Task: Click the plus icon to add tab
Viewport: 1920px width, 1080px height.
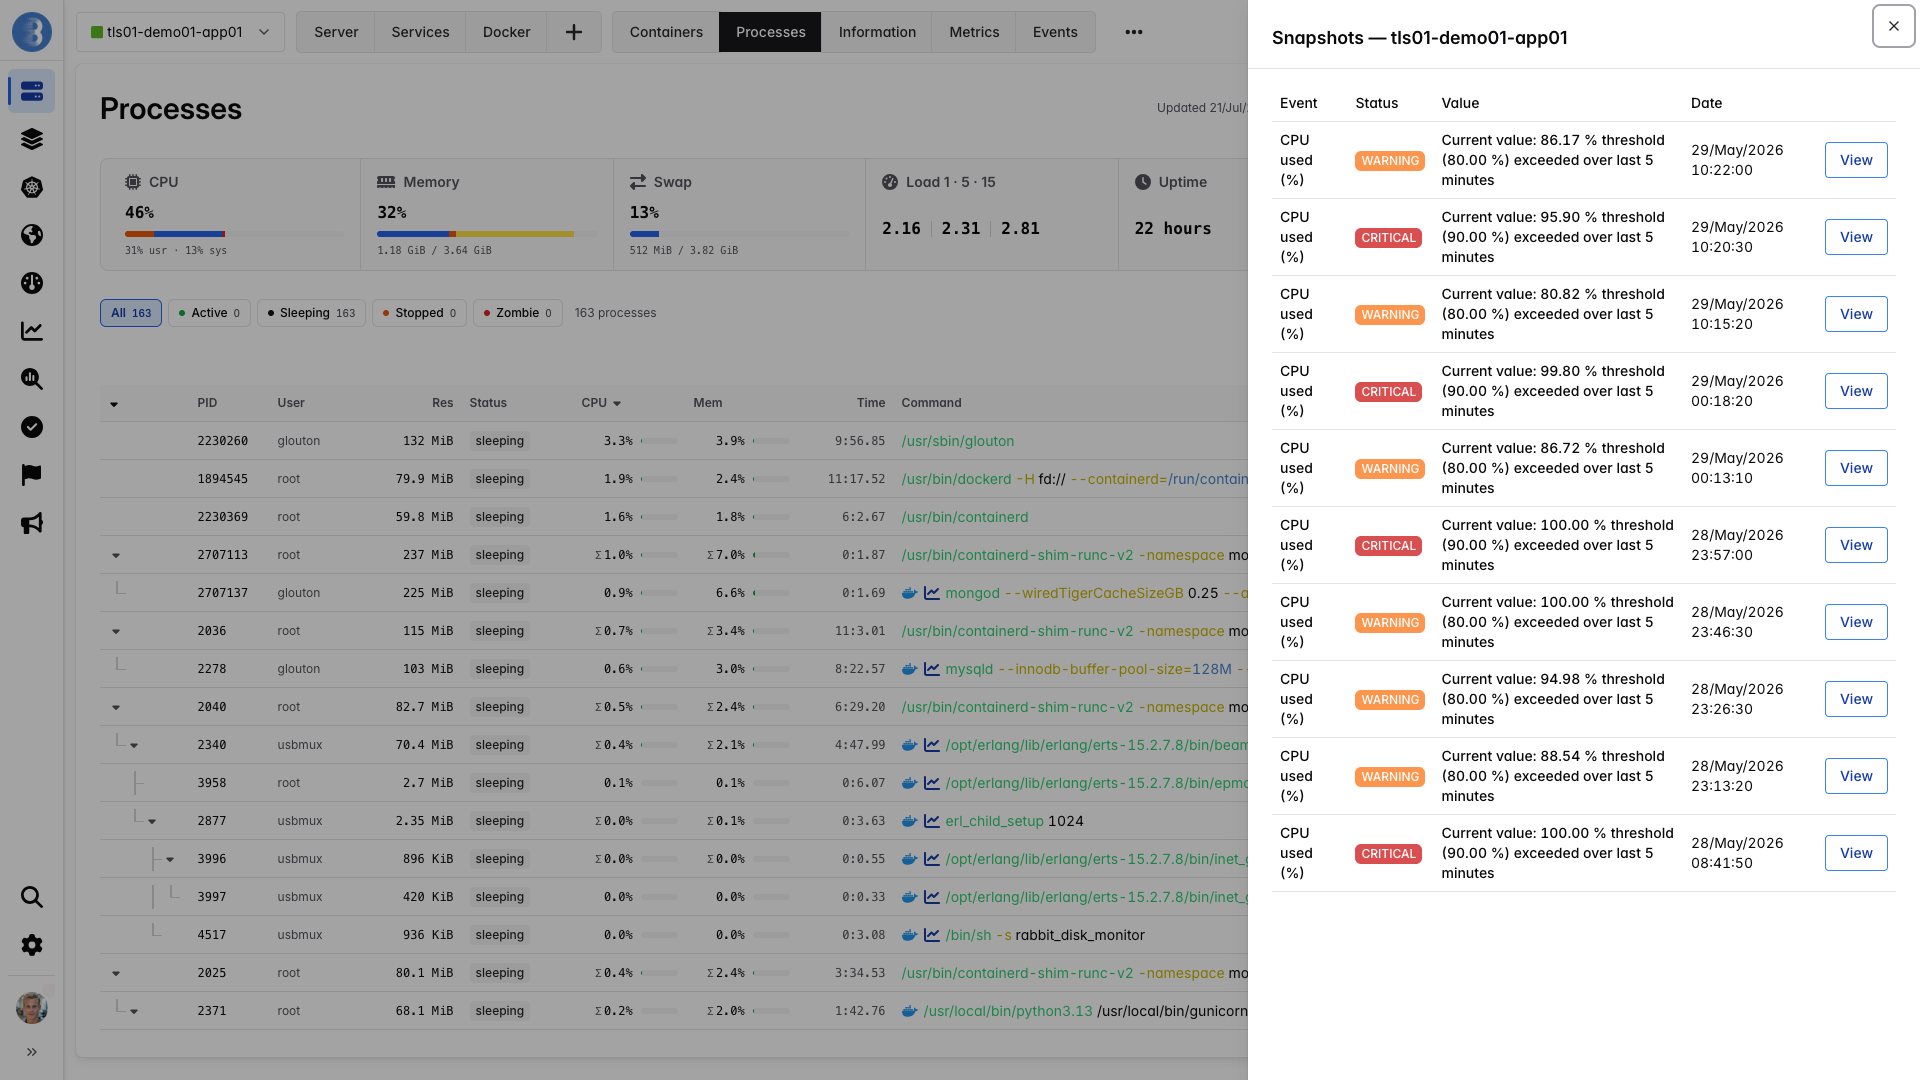Action: click(x=574, y=32)
